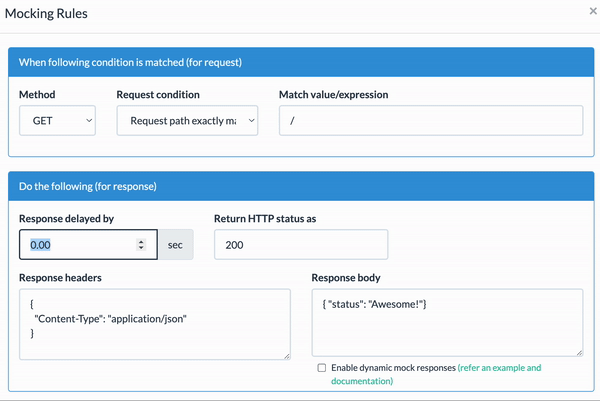Enable dynamic mock responses checkbox
Viewport: 600px width, 401px height.
click(322, 368)
